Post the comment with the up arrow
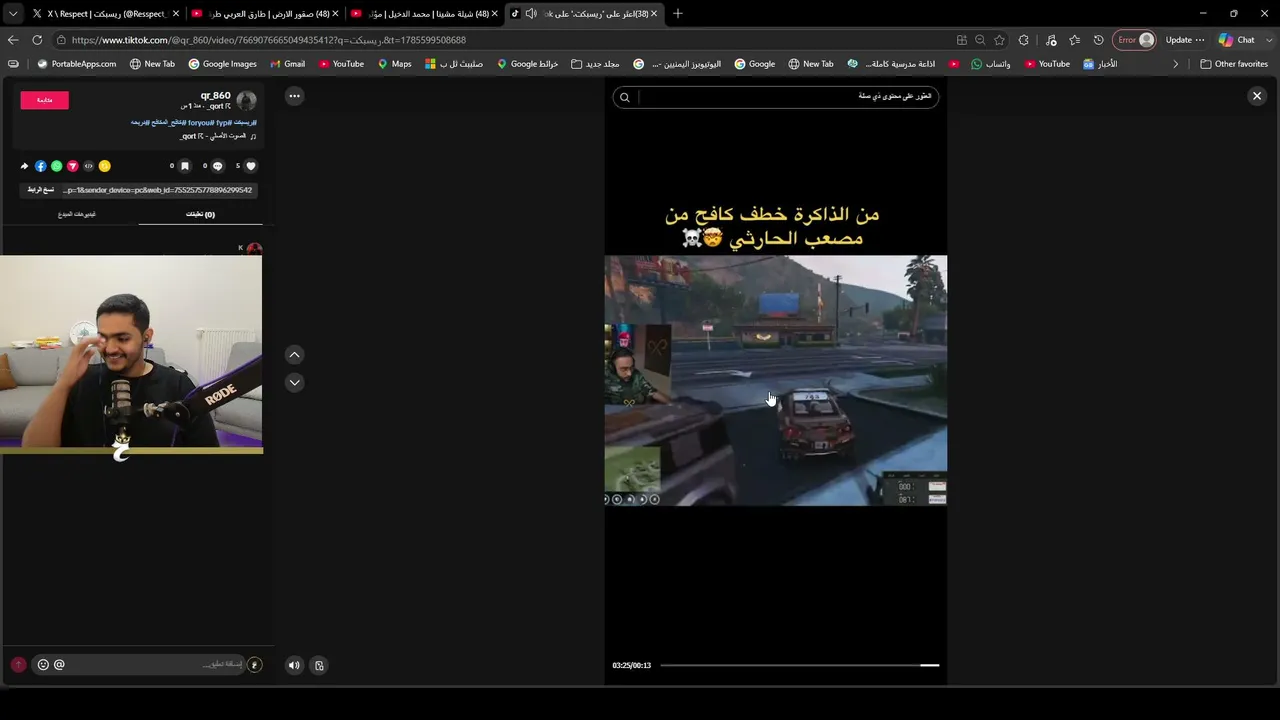 point(18,665)
